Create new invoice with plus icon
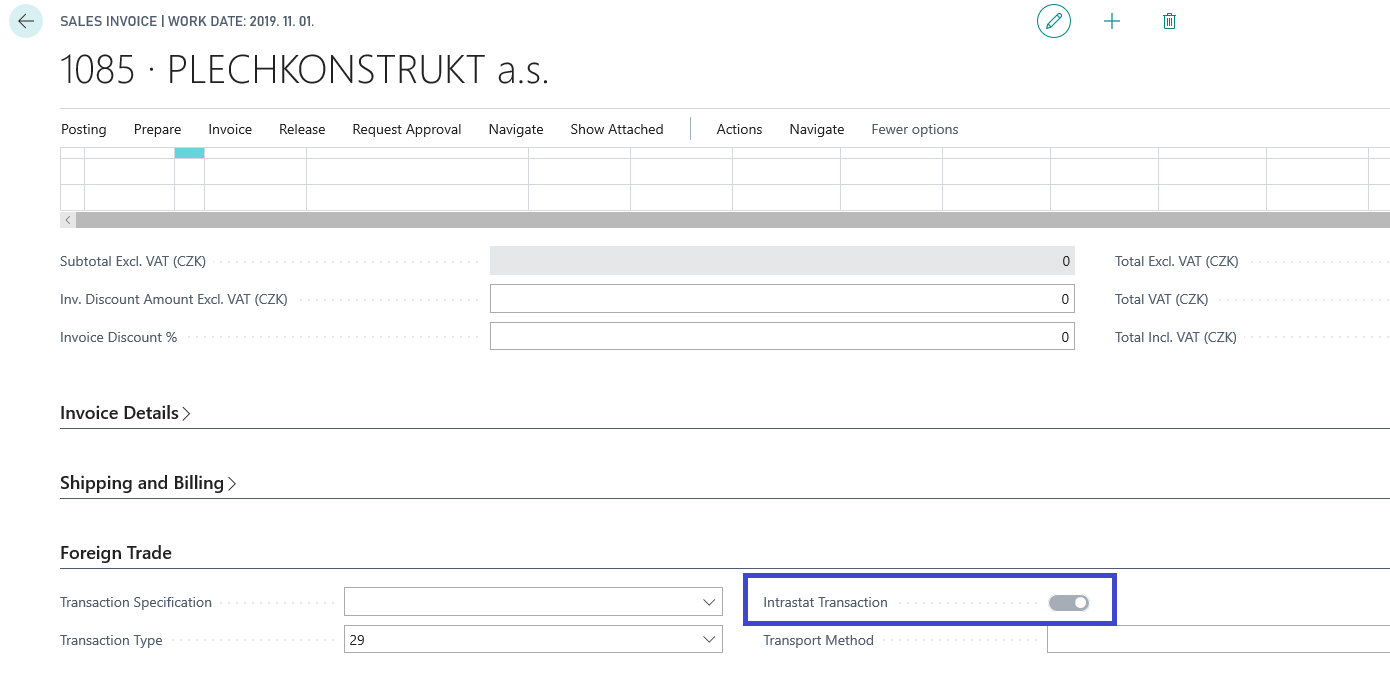 click(1112, 21)
